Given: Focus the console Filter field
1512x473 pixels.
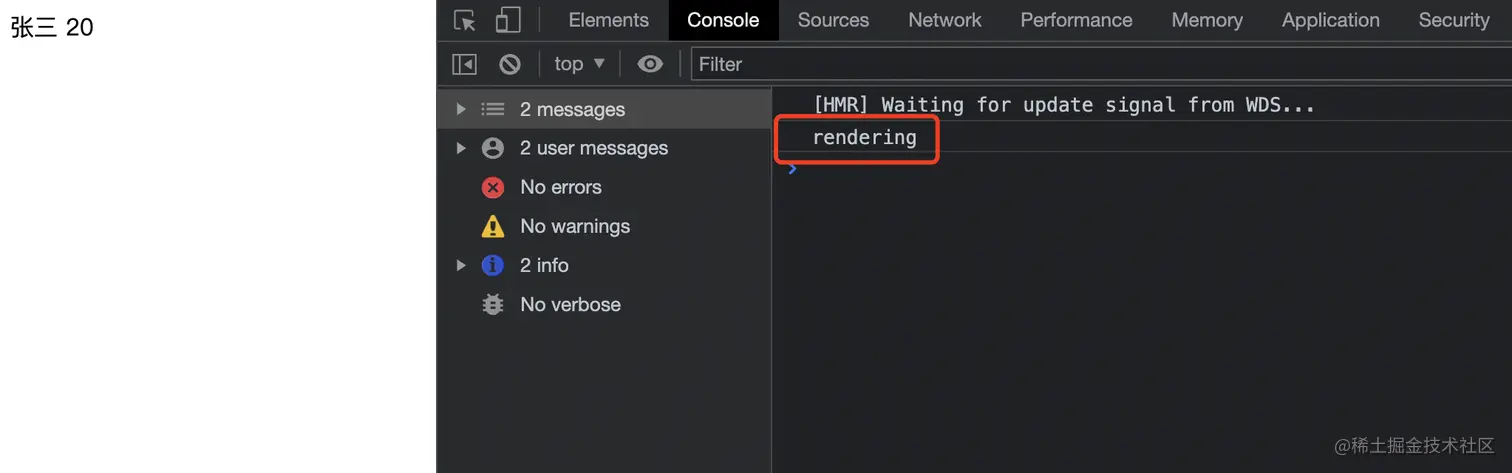Looking at the screenshot, I should [1100, 64].
